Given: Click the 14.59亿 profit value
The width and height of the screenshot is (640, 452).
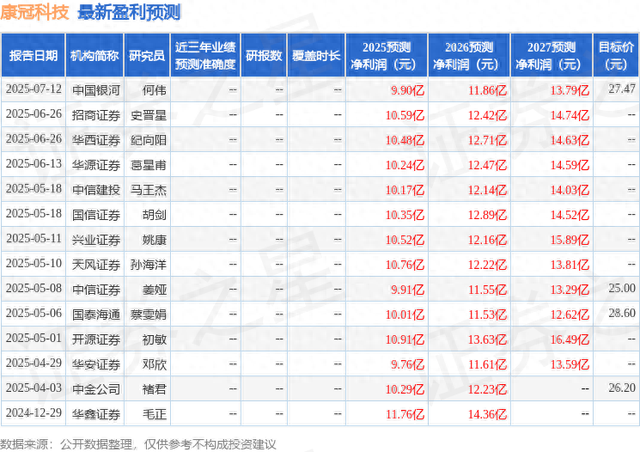Looking at the screenshot, I should point(570,165).
